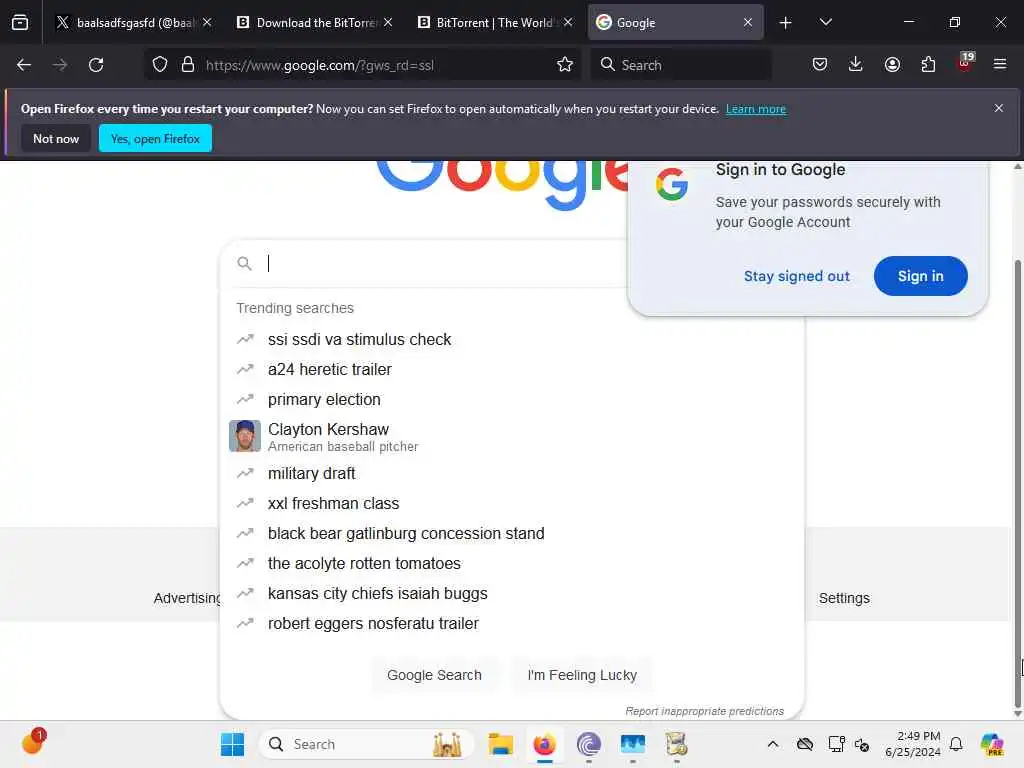
Task: Close the BitTorrent | The World tab
Action: tap(568, 23)
